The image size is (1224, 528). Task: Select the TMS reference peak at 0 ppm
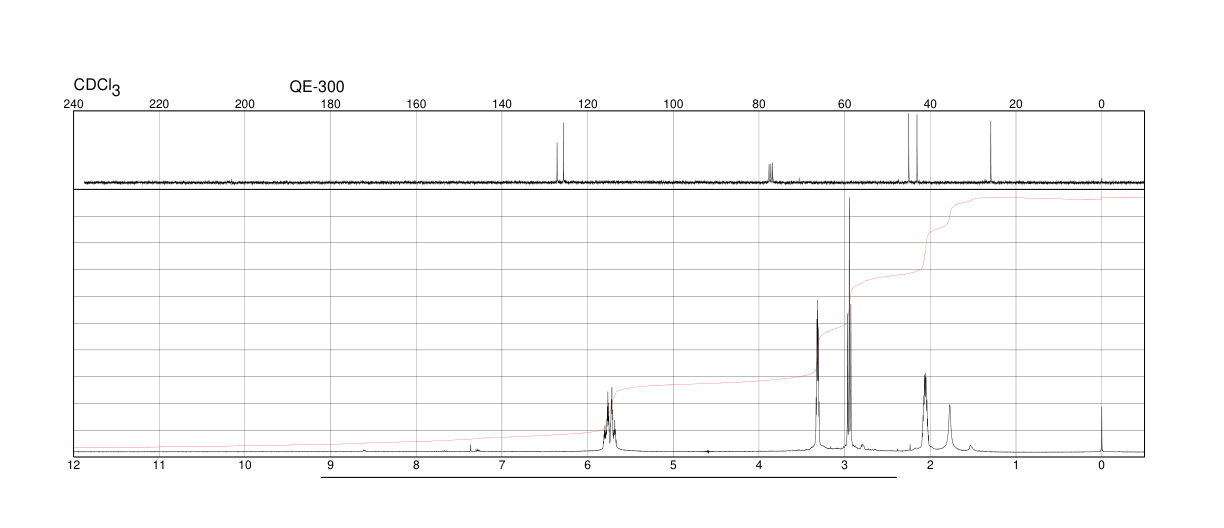click(1101, 430)
